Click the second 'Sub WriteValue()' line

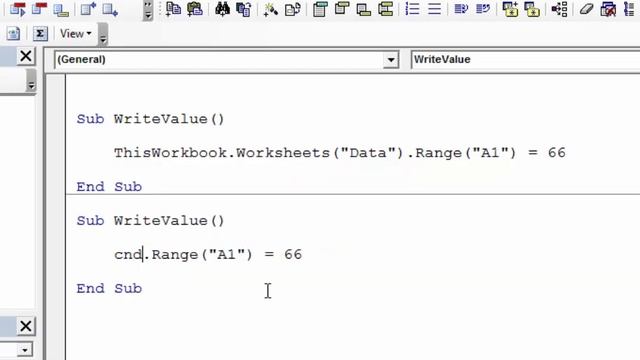tap(150, 221)
